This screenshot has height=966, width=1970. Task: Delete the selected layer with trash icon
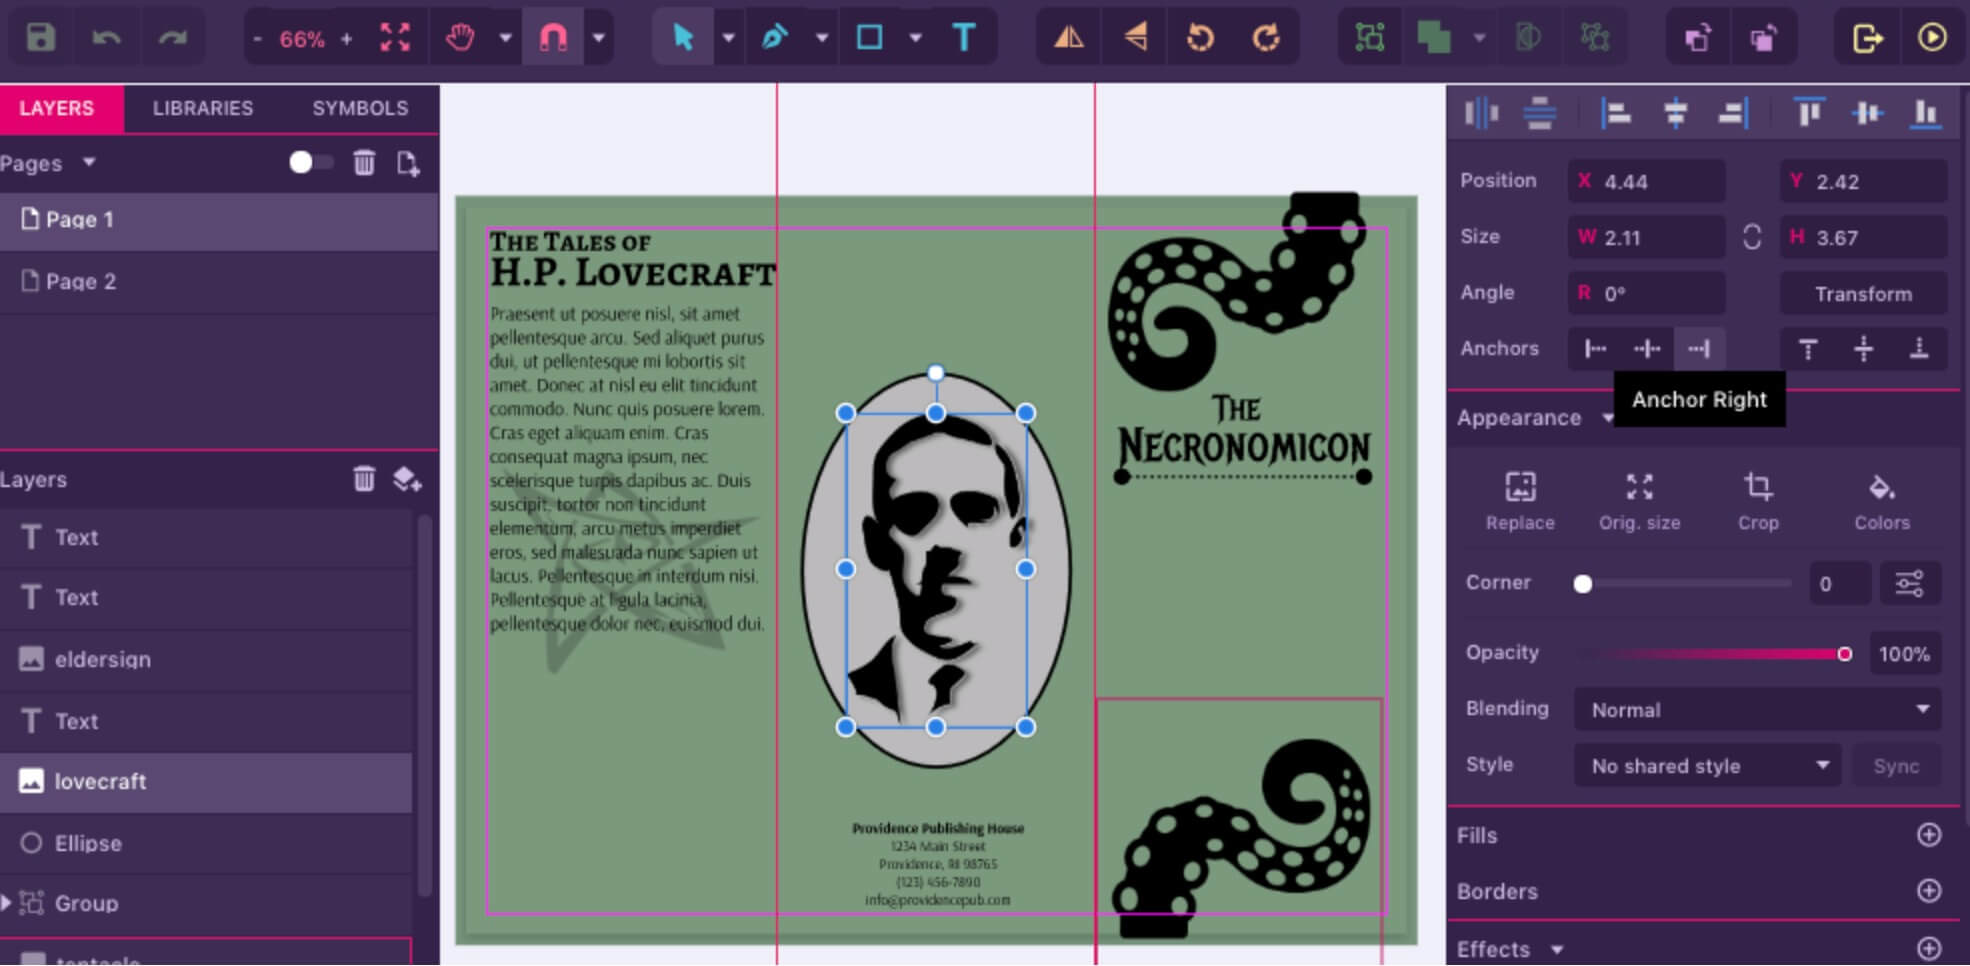(364, 479)
